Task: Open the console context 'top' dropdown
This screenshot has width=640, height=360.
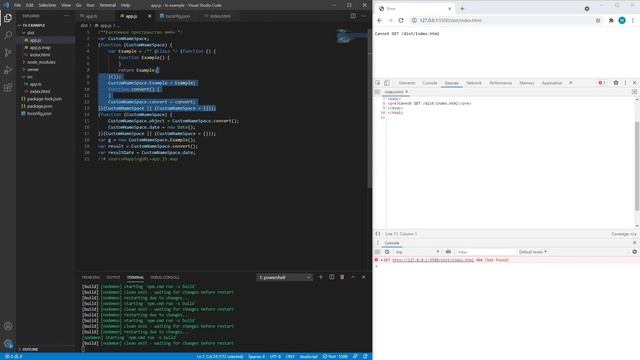Action: pyautogui.click(x=417, y=252)
